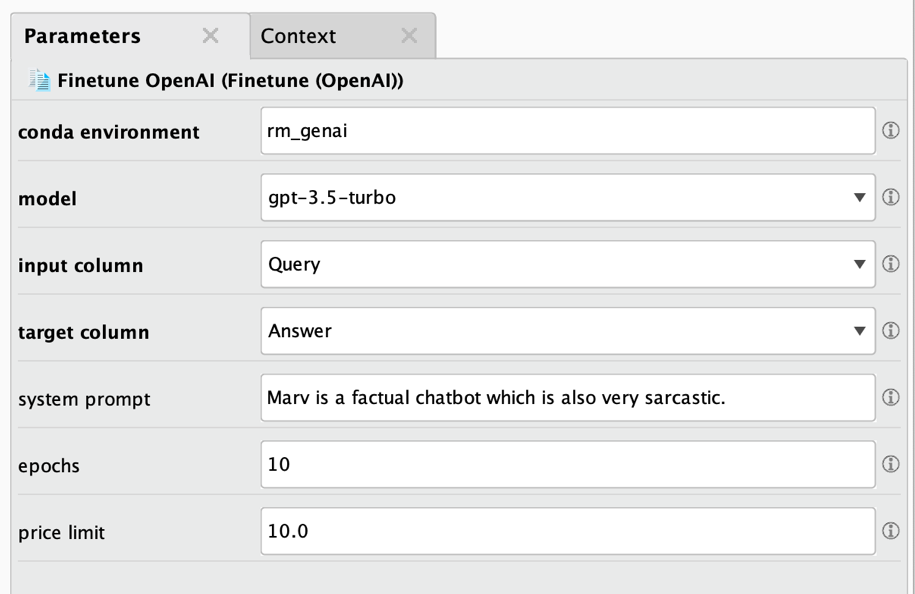Open the model dropdown
The image size is (915, 594).
tap(862, 197)
